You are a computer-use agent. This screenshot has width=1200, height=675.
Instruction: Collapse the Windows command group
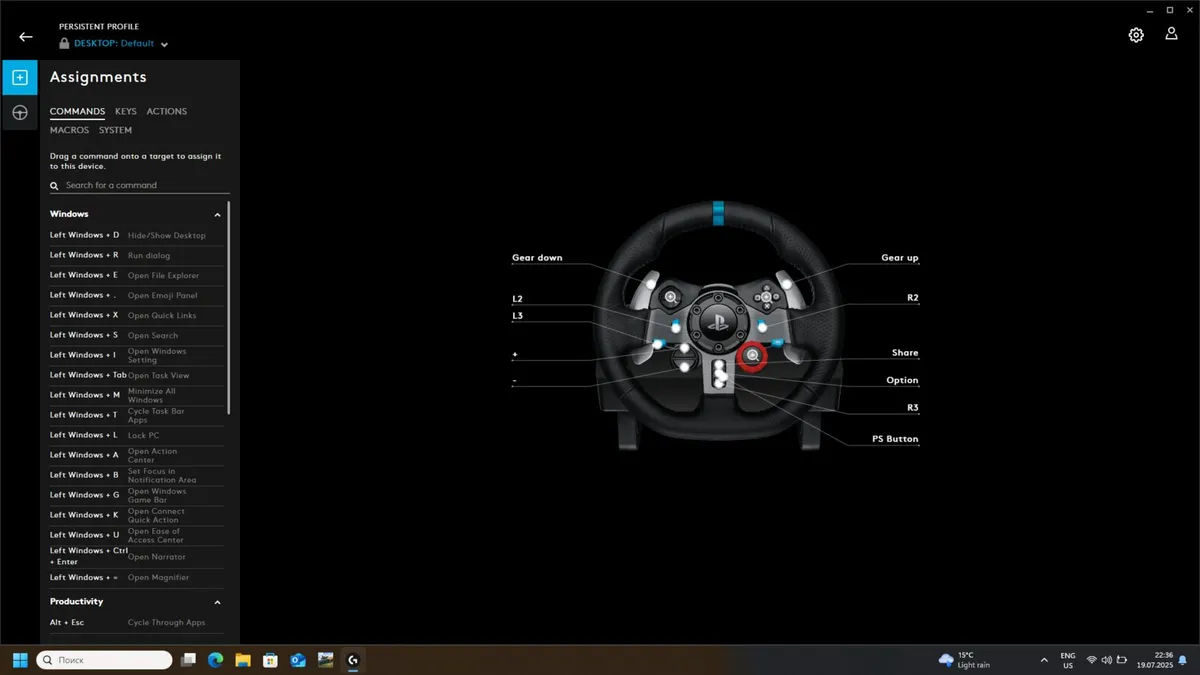coord(217,215)
